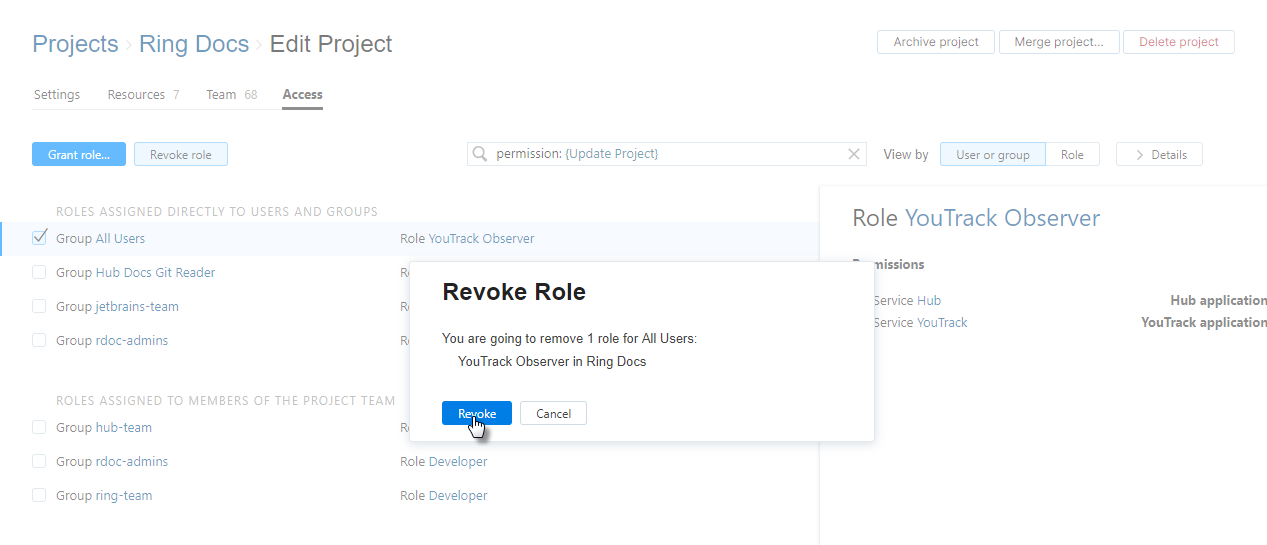Select the hub-team group checkbox
This screenshot has height=545, width=1267.
pos(39,427)
